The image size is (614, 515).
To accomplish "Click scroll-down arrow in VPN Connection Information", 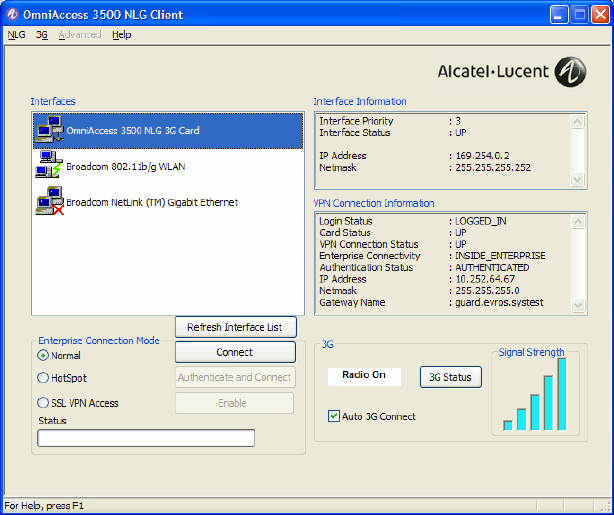I will point(578,305).
